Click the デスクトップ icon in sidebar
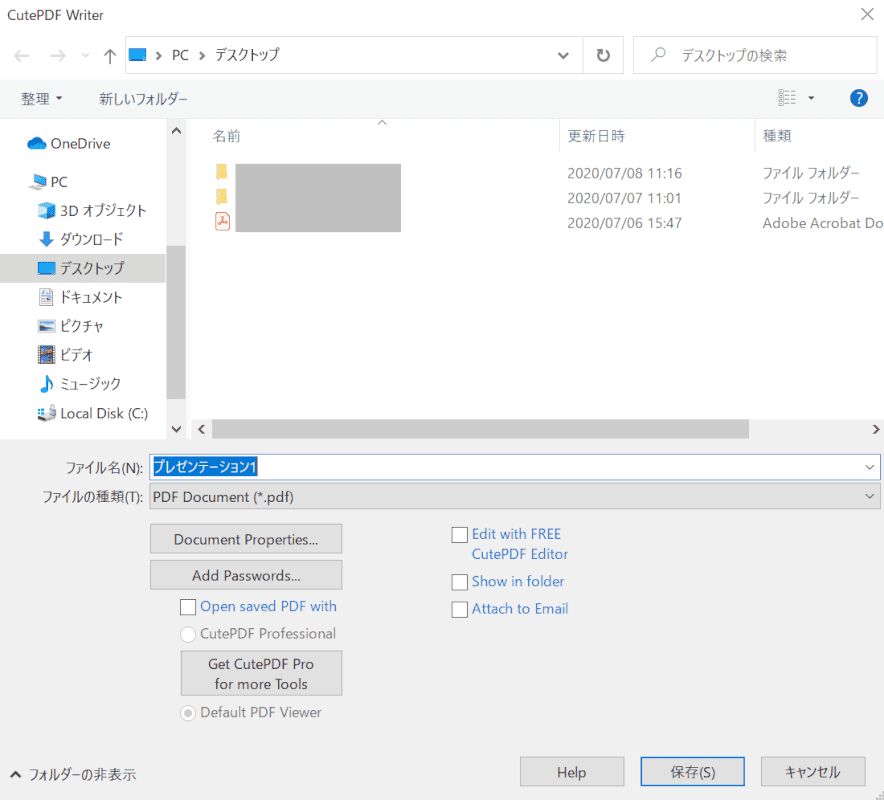This screenshot has width=884, height=800. [46, 268]
